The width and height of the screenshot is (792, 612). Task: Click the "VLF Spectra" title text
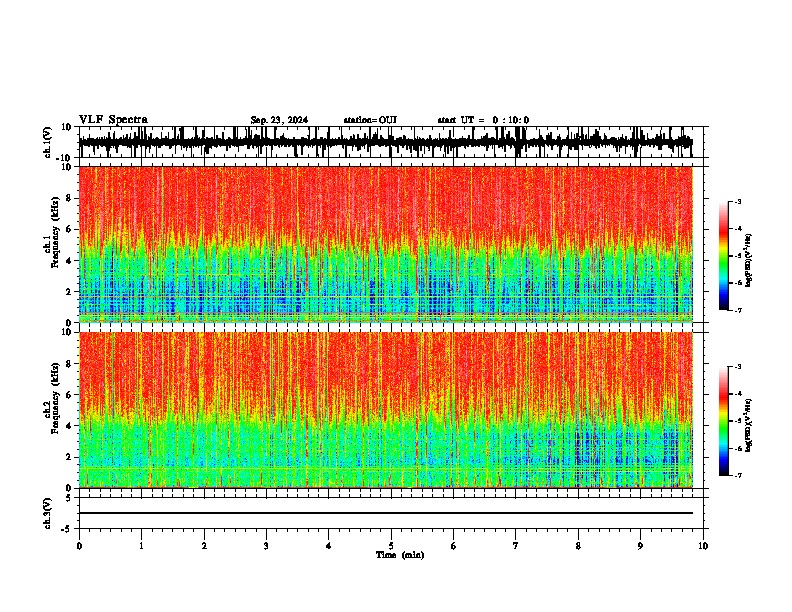coord(113,120)
